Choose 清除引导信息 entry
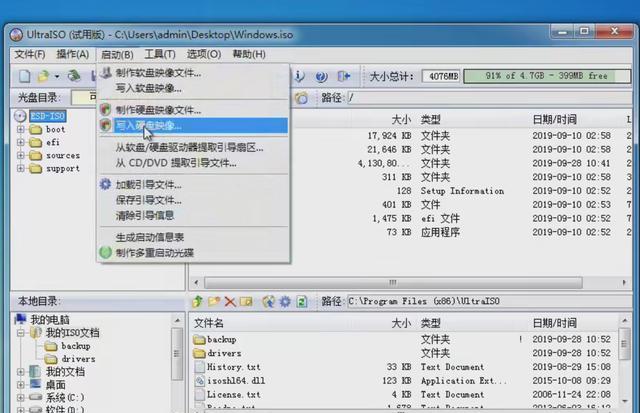 (x=194, y=215)
